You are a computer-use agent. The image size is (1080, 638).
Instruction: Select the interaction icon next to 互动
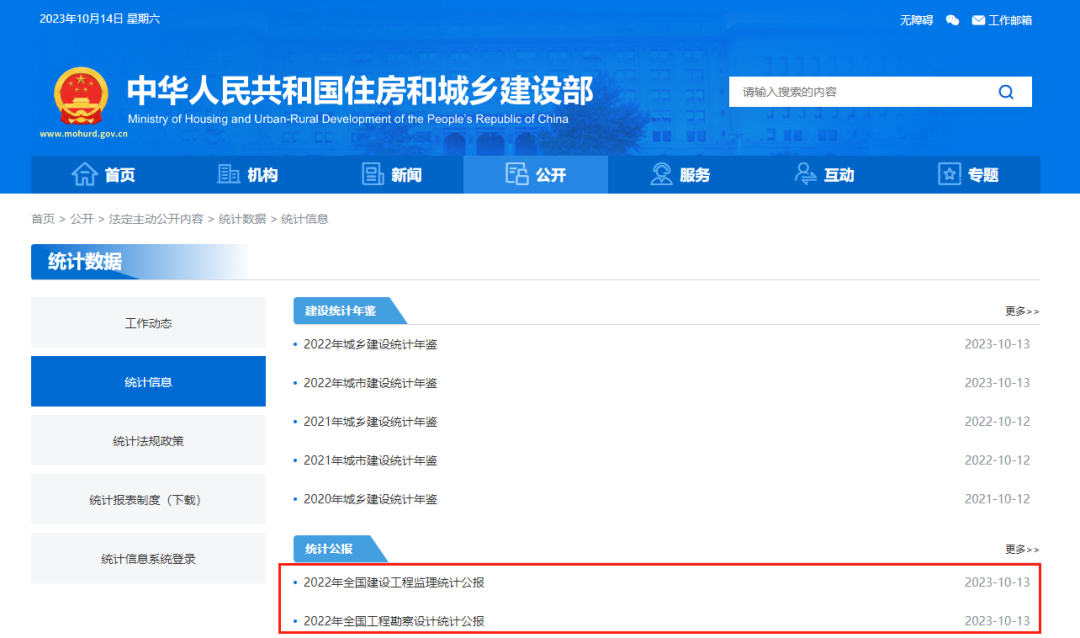click(x=803, y=174)
